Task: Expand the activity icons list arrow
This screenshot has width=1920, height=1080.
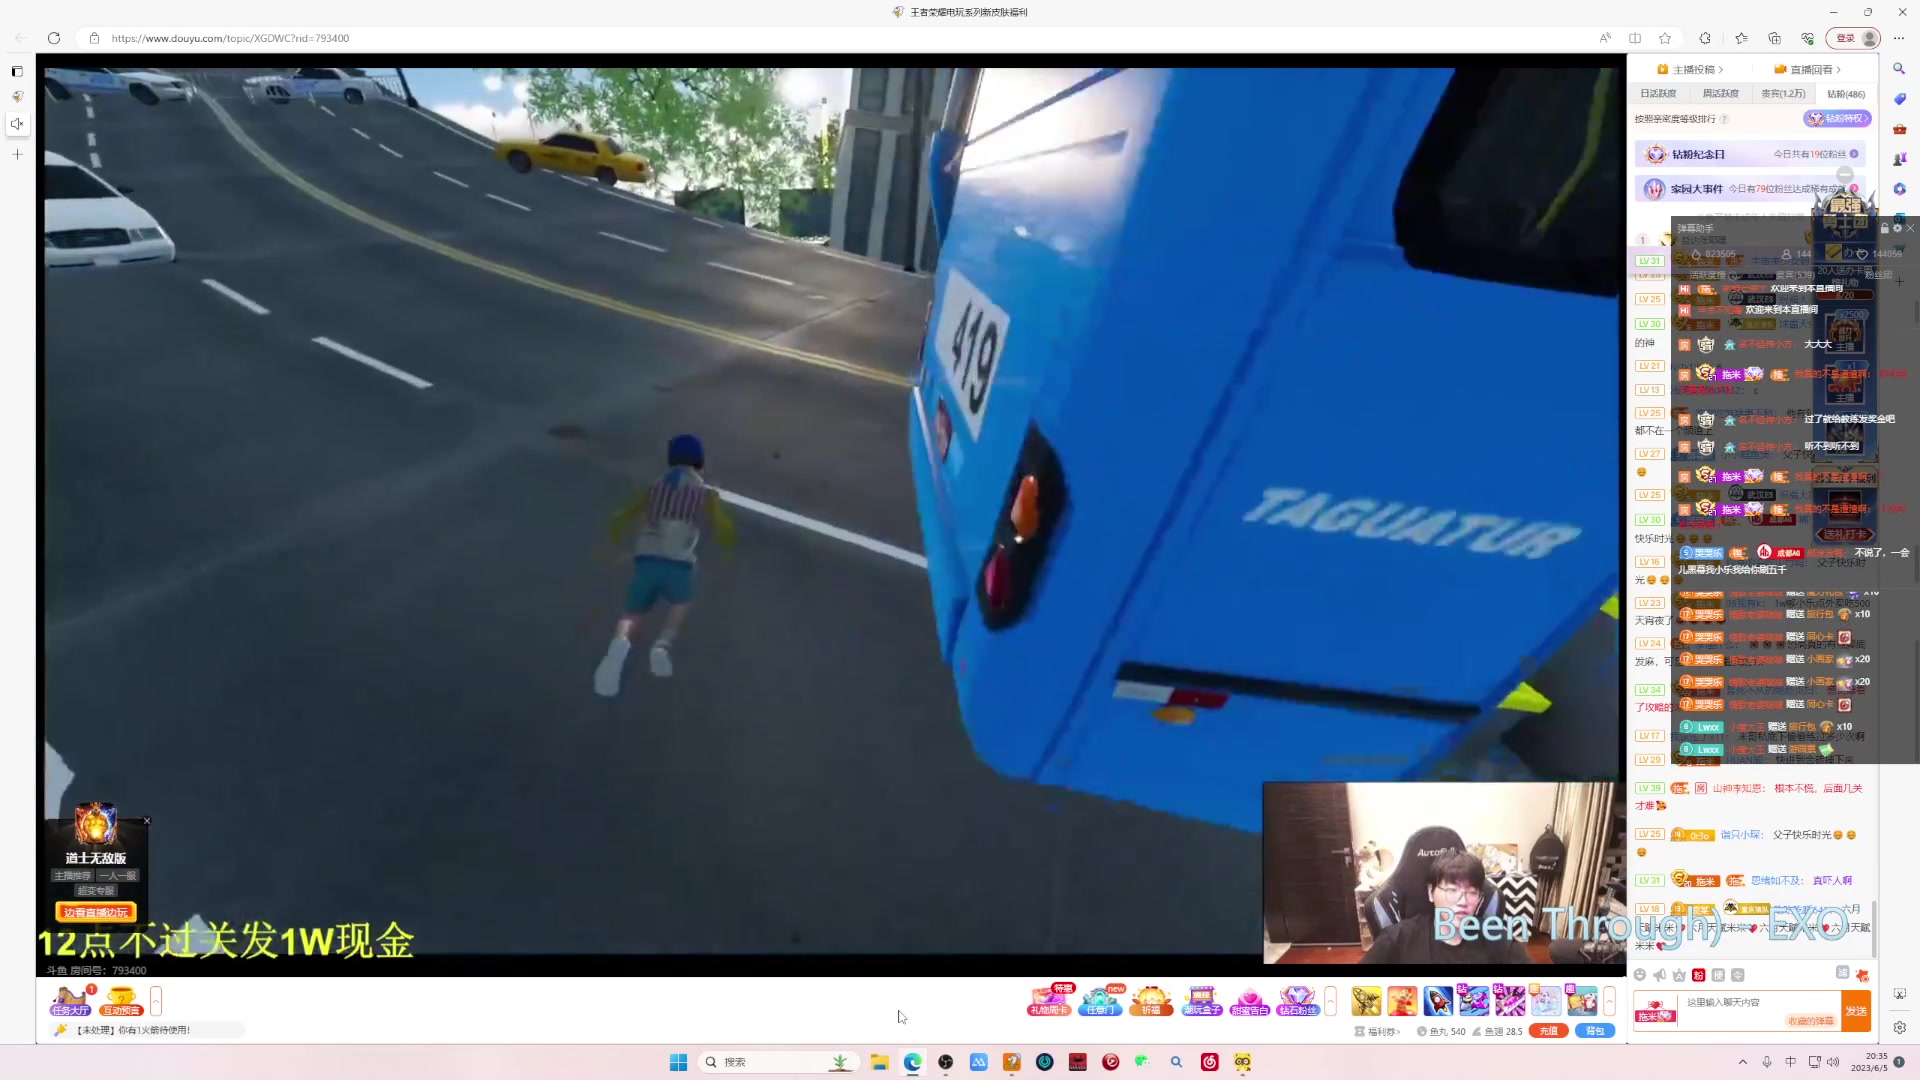Action: (1330, 1001)
